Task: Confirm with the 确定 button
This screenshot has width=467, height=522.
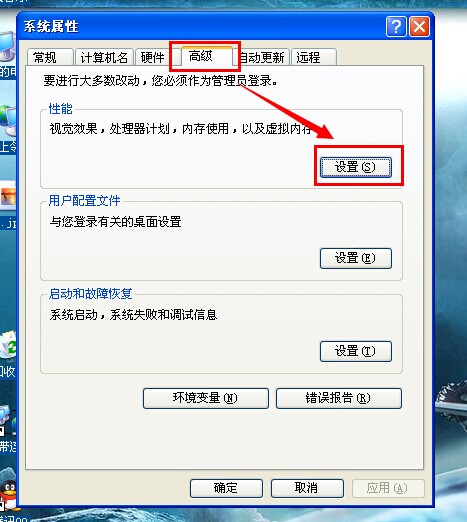Action: (x=226, y=488)
